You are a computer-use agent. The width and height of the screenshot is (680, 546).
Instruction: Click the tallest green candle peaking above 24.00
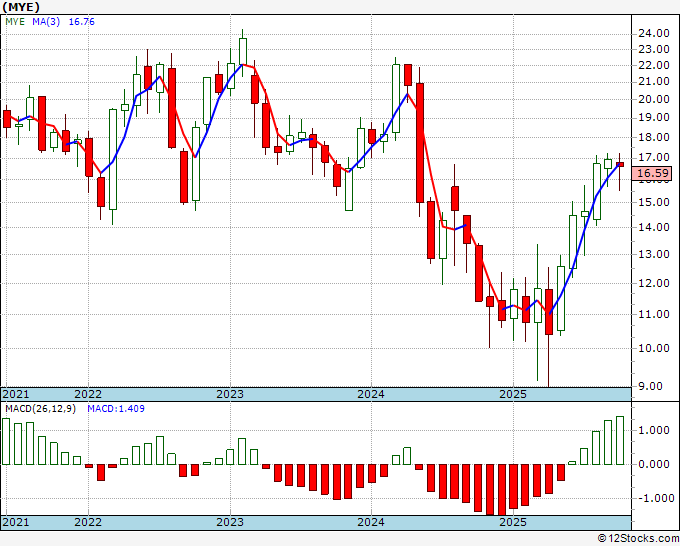click(x=242, y=51)
